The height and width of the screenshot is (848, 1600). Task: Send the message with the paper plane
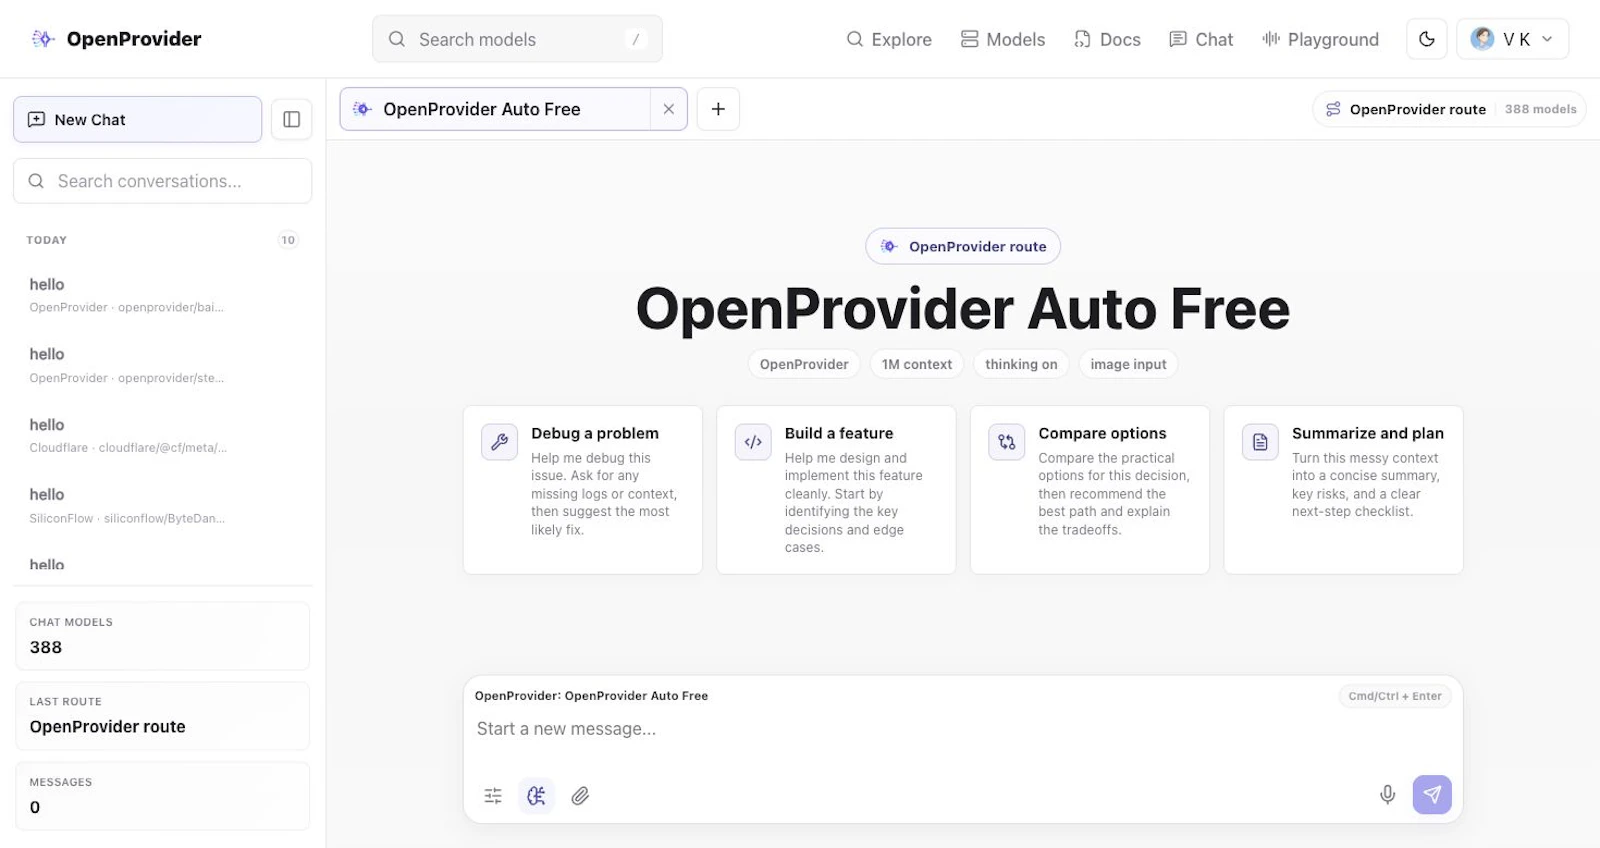pos(1432,795)
